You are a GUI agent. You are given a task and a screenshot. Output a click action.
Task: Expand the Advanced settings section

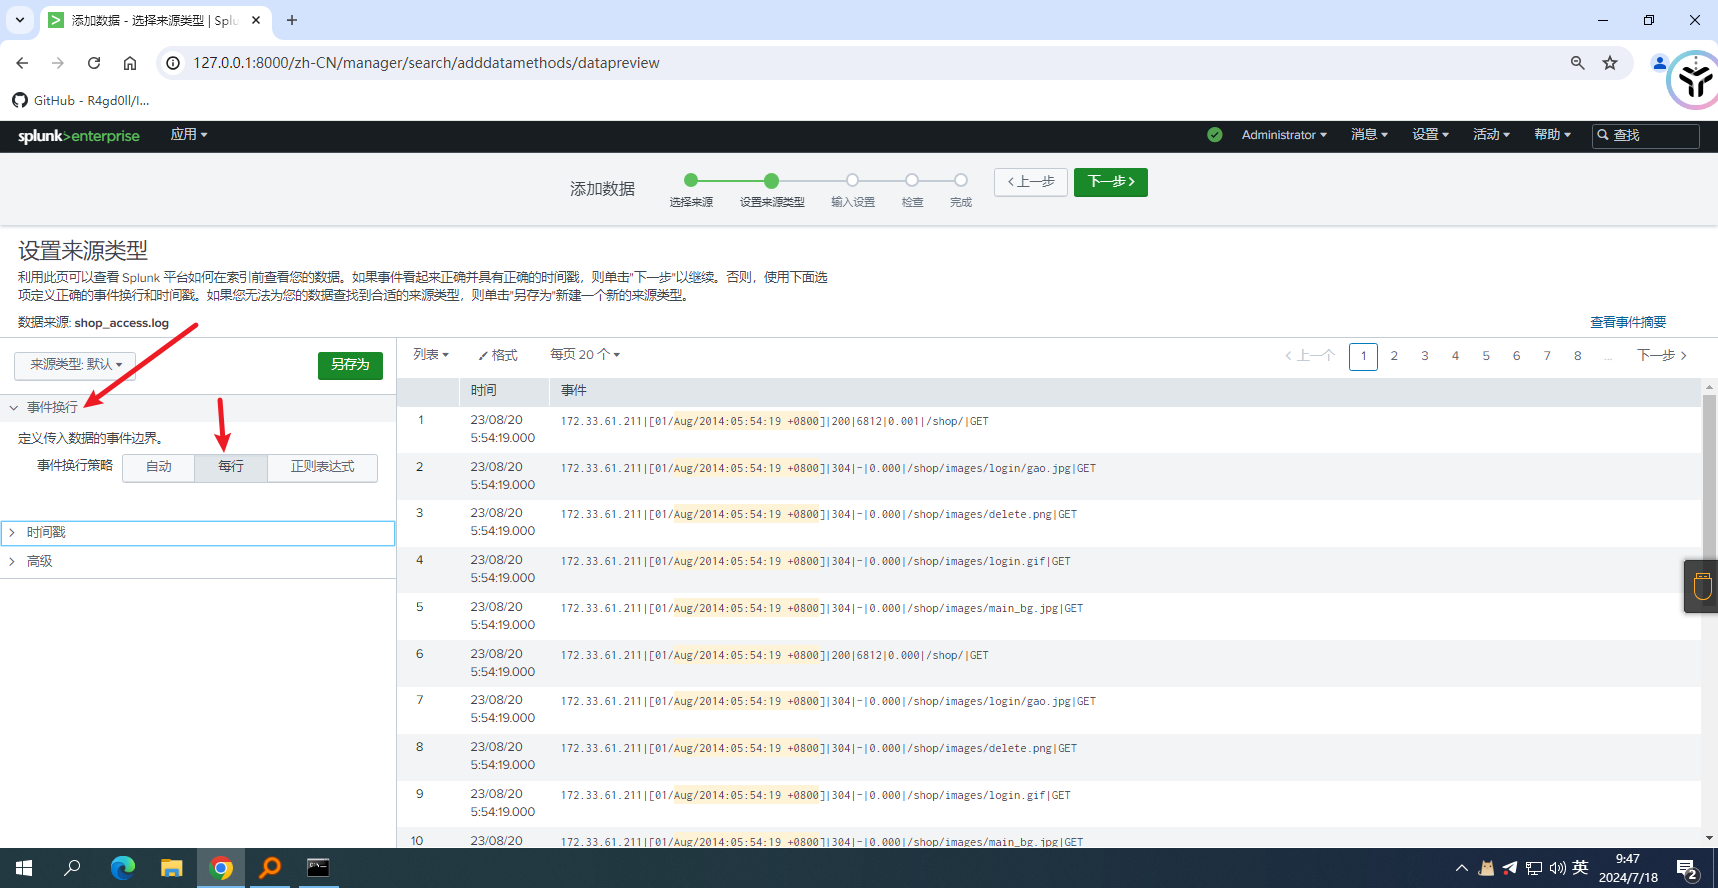click(40, 562)
